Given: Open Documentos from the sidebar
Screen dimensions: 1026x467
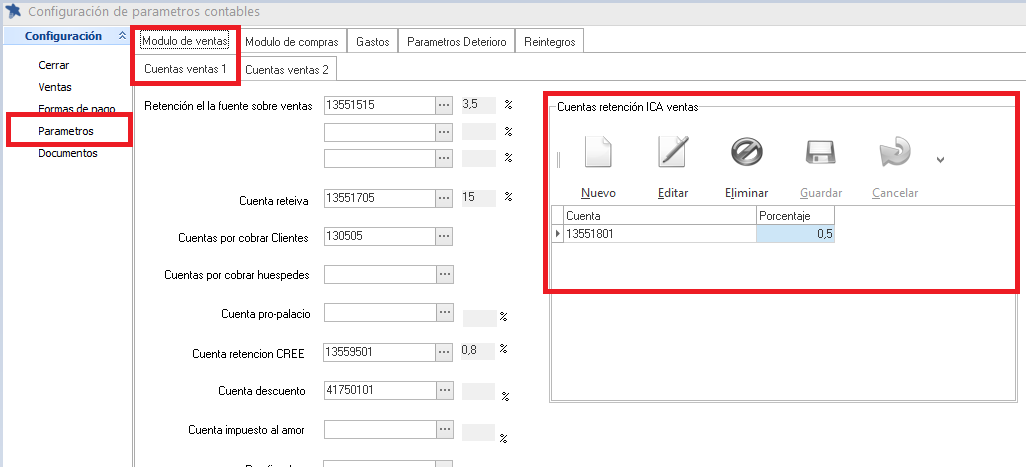Looking at the screenshot, I should pyautogui.click(x=68, y=153).
